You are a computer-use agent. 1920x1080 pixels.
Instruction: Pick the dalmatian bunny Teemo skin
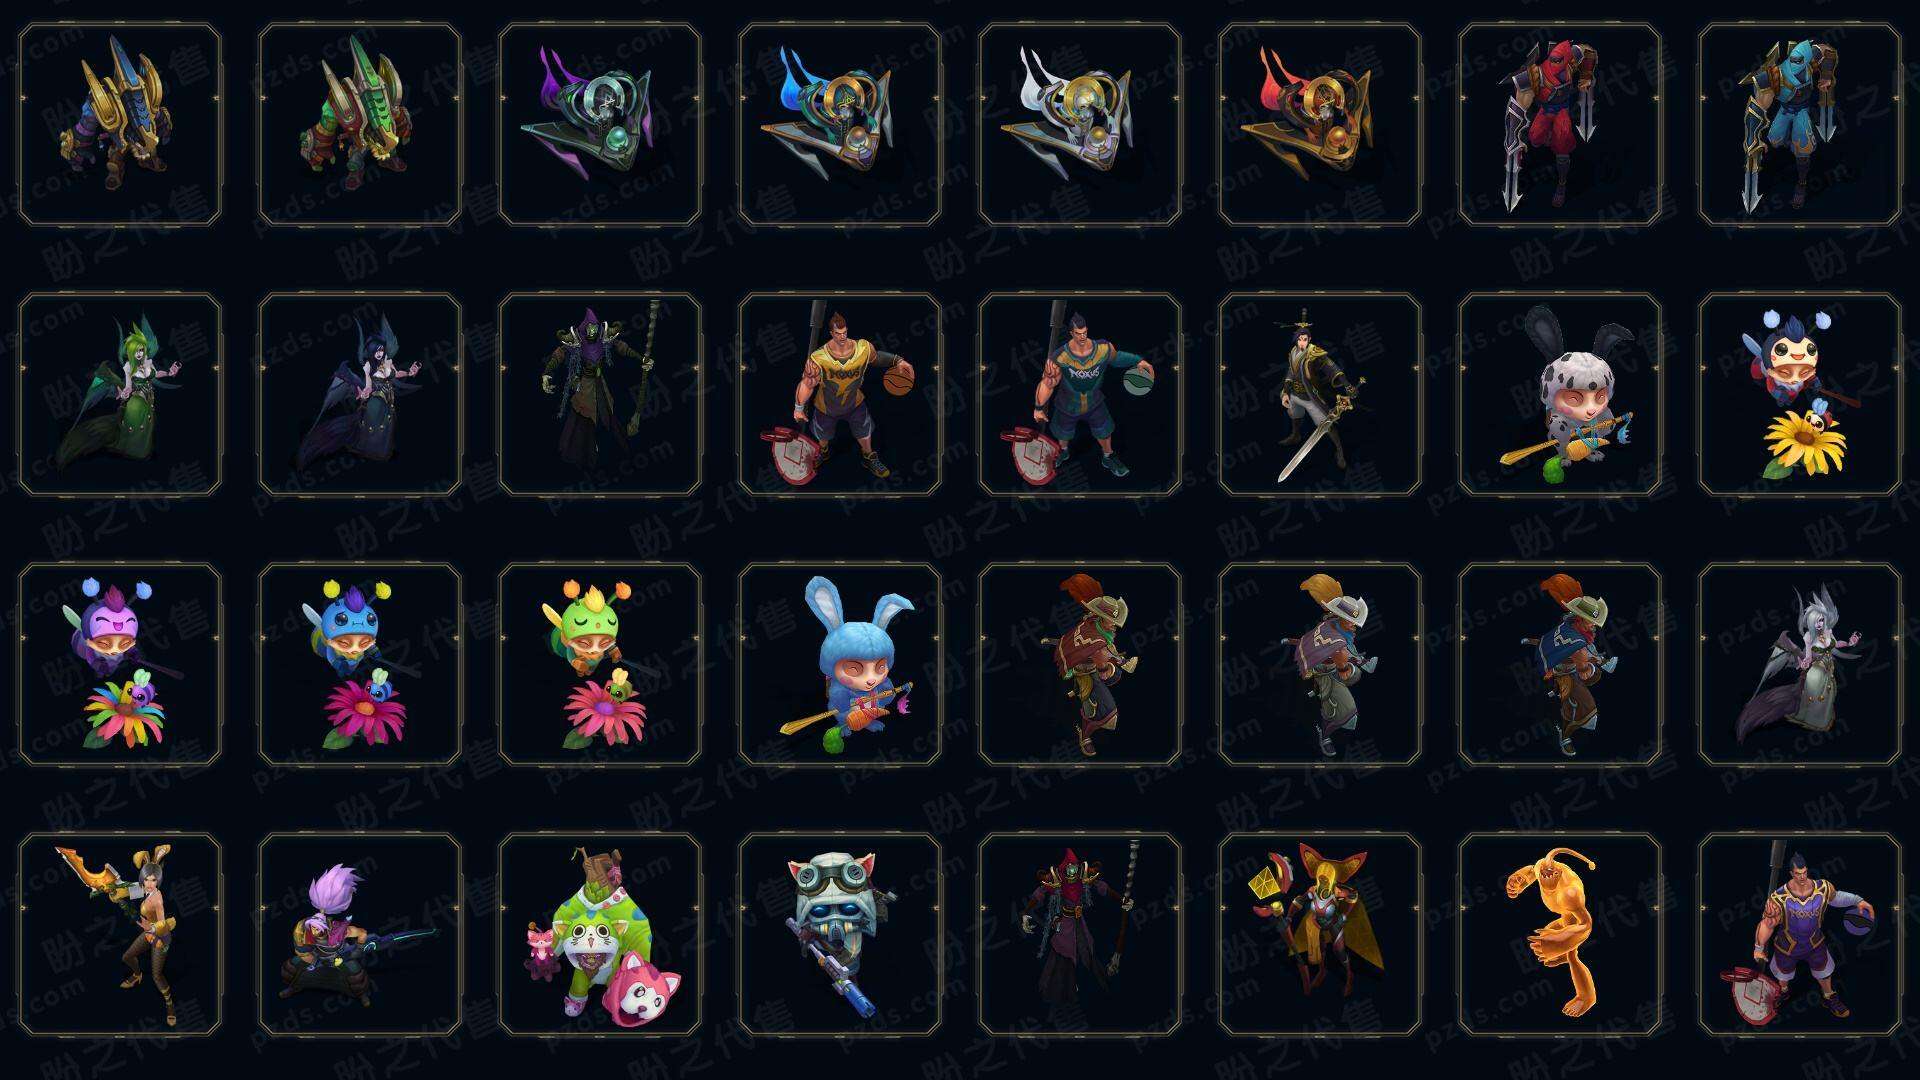coord(1560,394)
